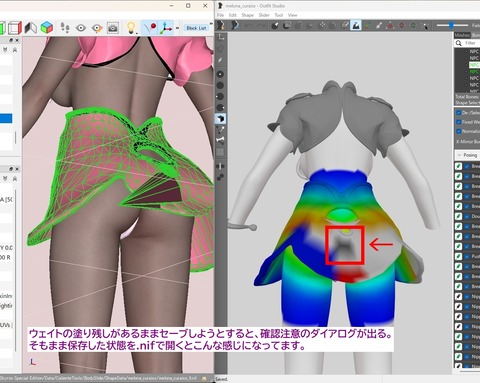This screenshot has height=383, width=480.
Task: Toggle the Fixed Weight checkbox
Action: (459, 122)
